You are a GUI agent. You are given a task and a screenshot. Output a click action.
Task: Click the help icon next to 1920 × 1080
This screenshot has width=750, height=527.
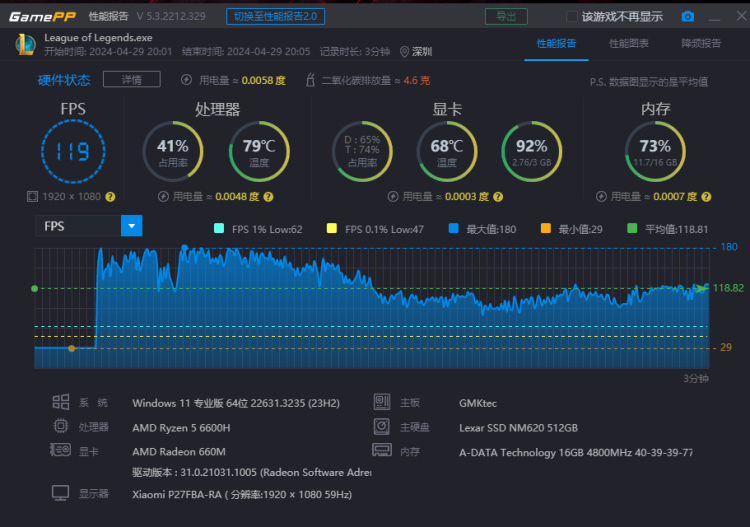pyautogui.click(x=110, y=197)
